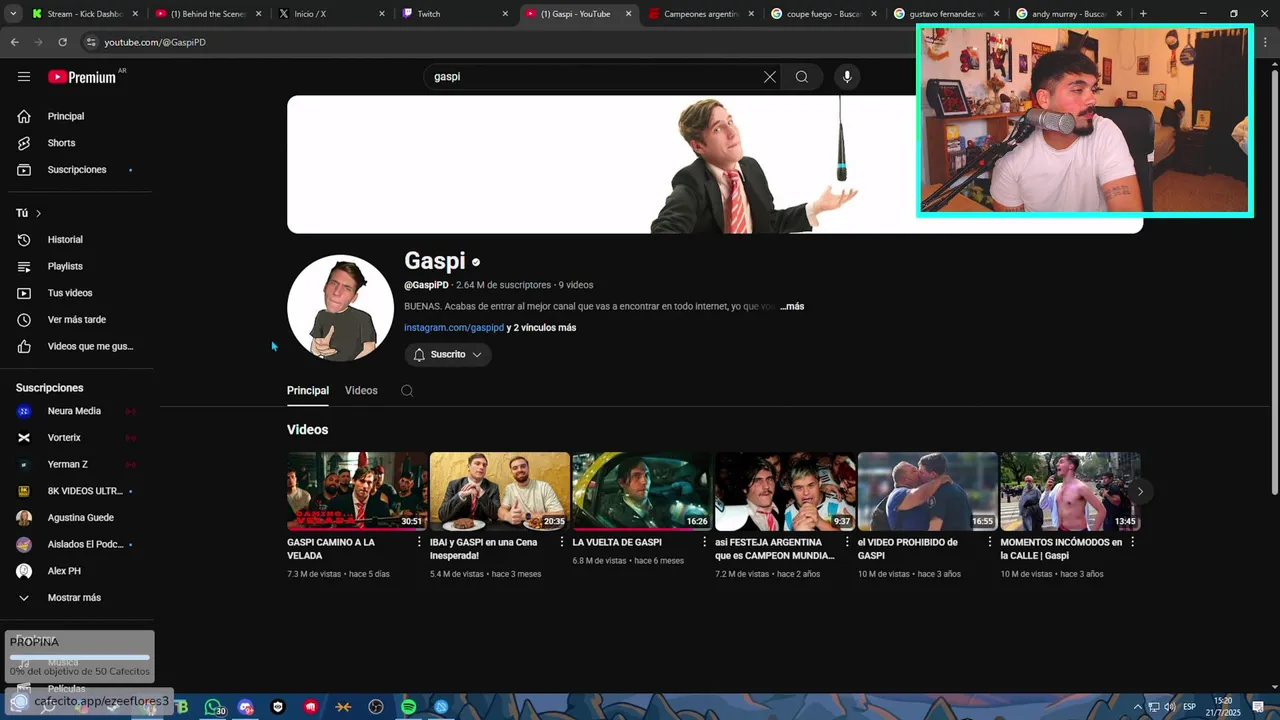Run search with the magnifier button

[802, 77]
